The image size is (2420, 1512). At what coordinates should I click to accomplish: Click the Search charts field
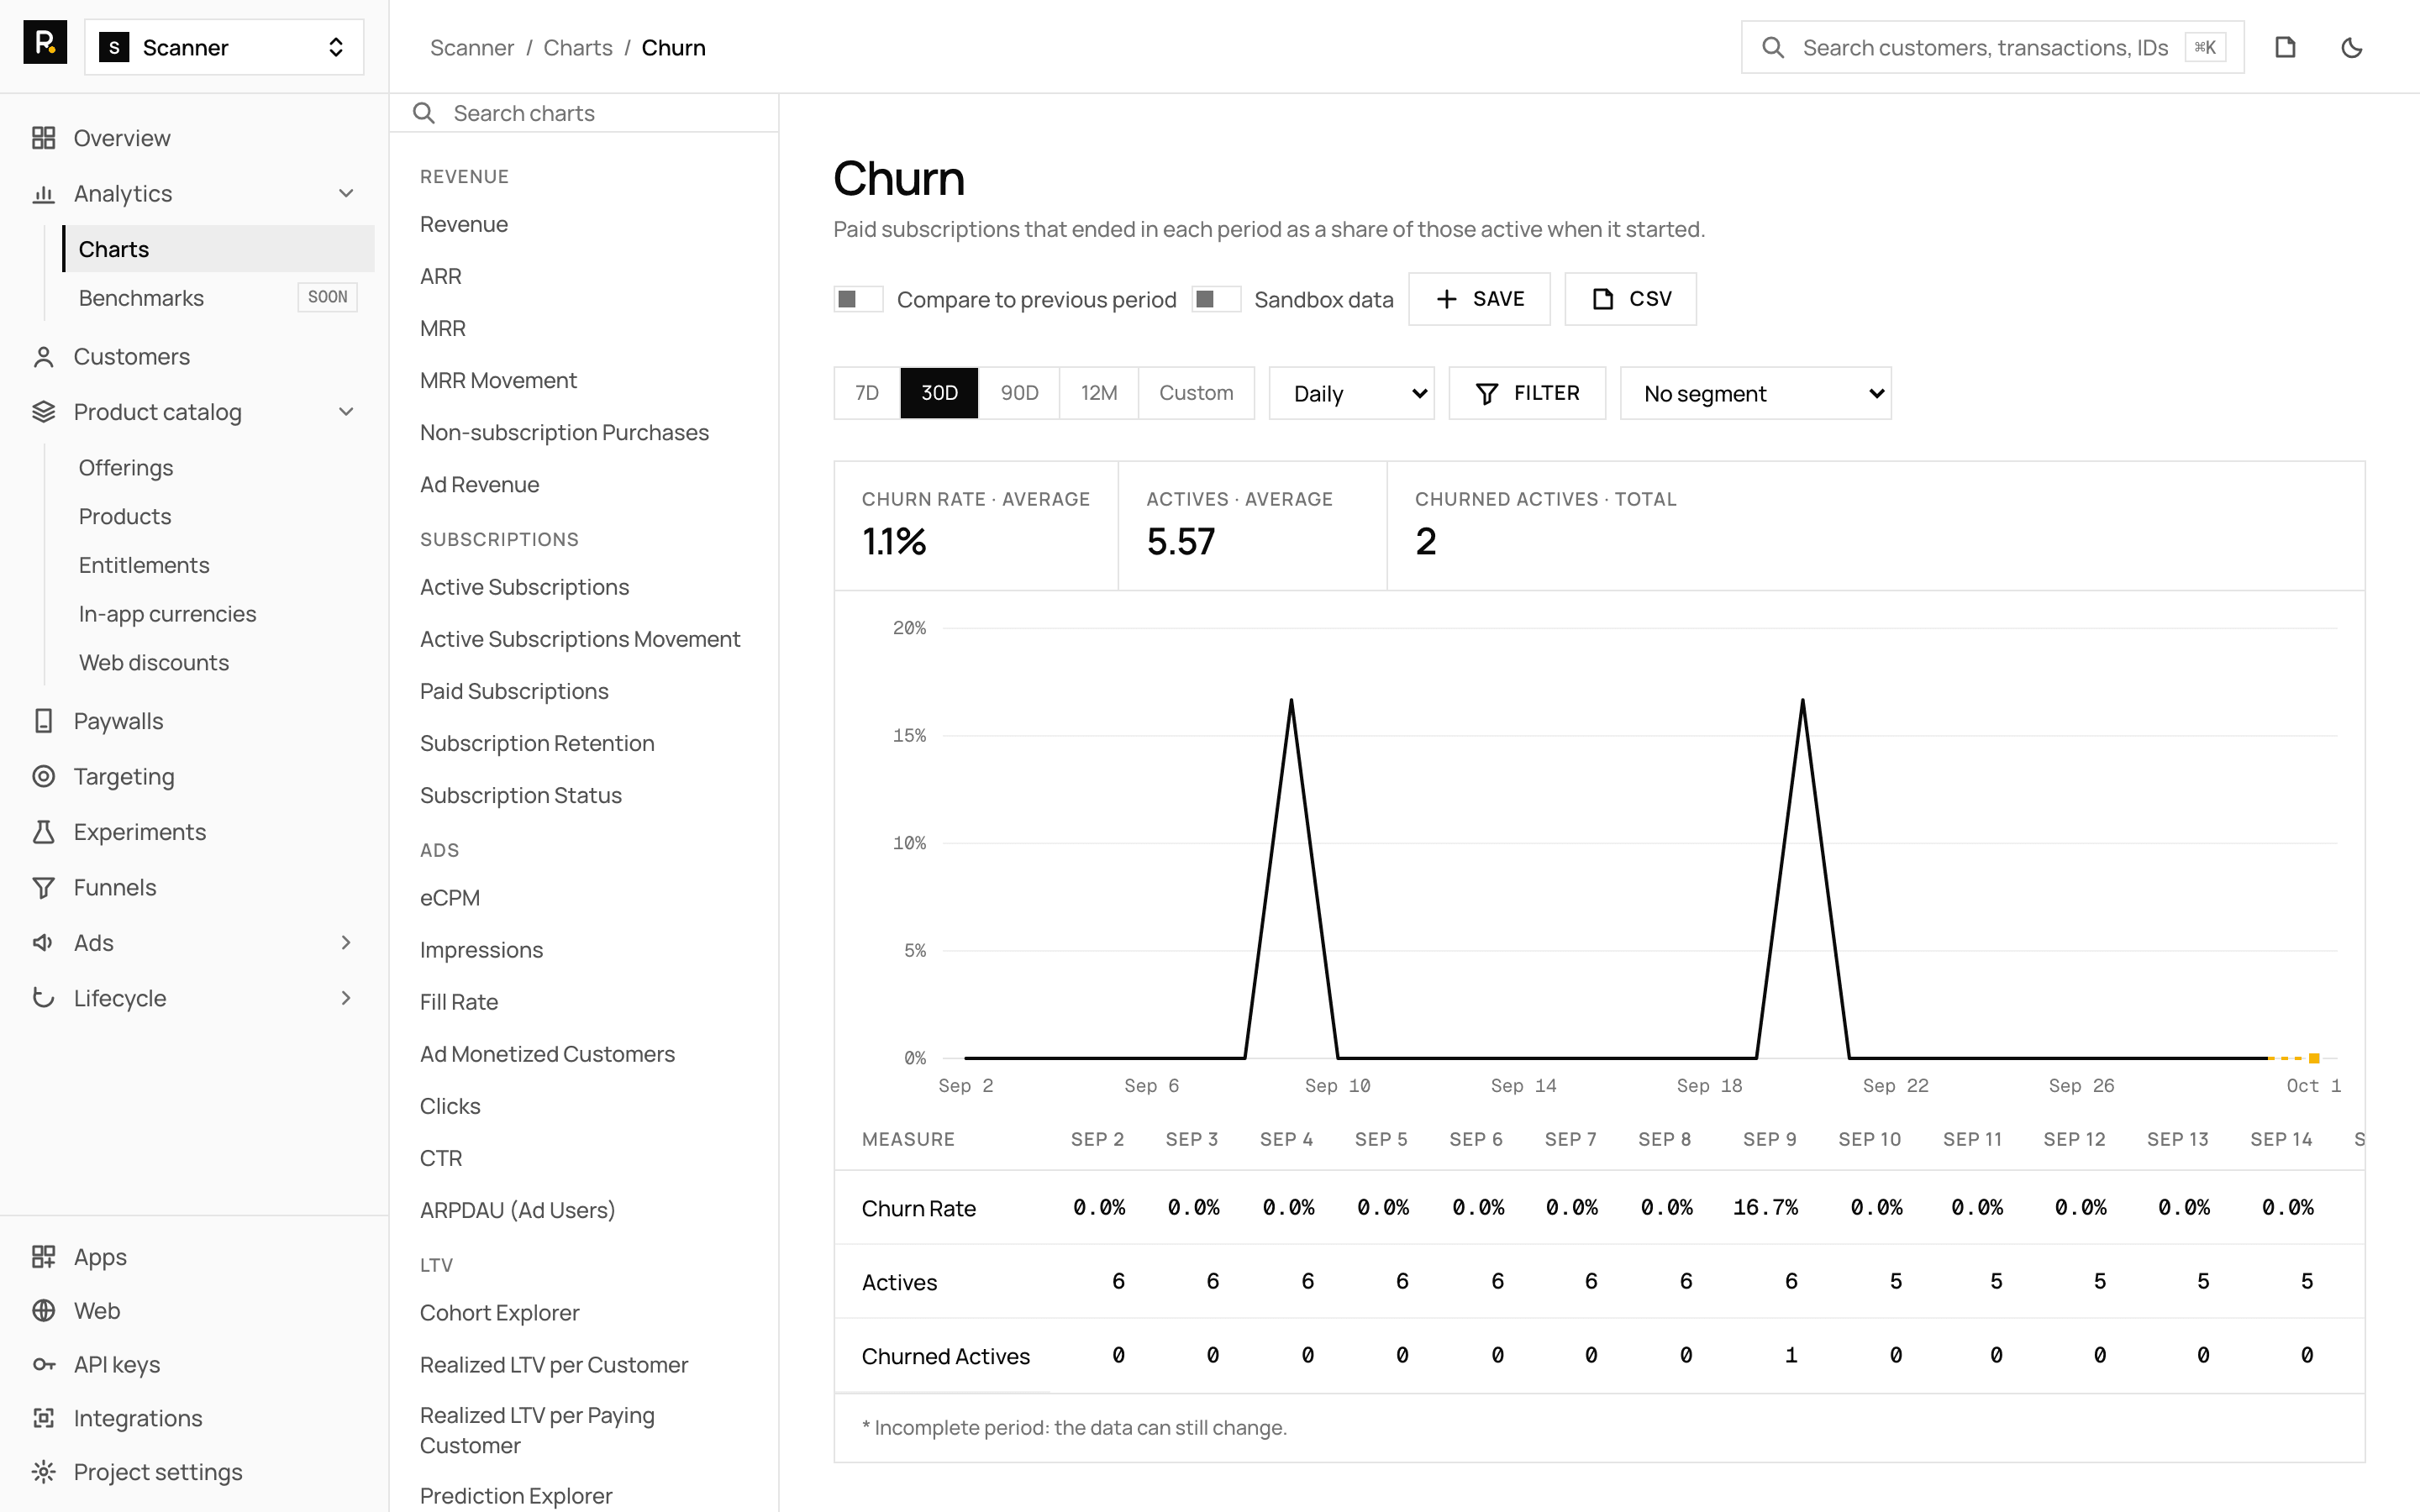pyautogui.click(x=584, y=113)
